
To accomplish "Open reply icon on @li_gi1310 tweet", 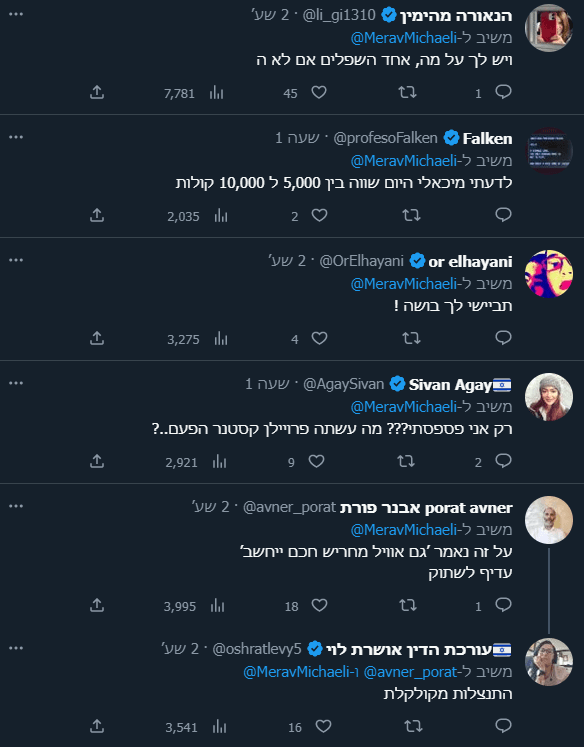I will (503, 92).
